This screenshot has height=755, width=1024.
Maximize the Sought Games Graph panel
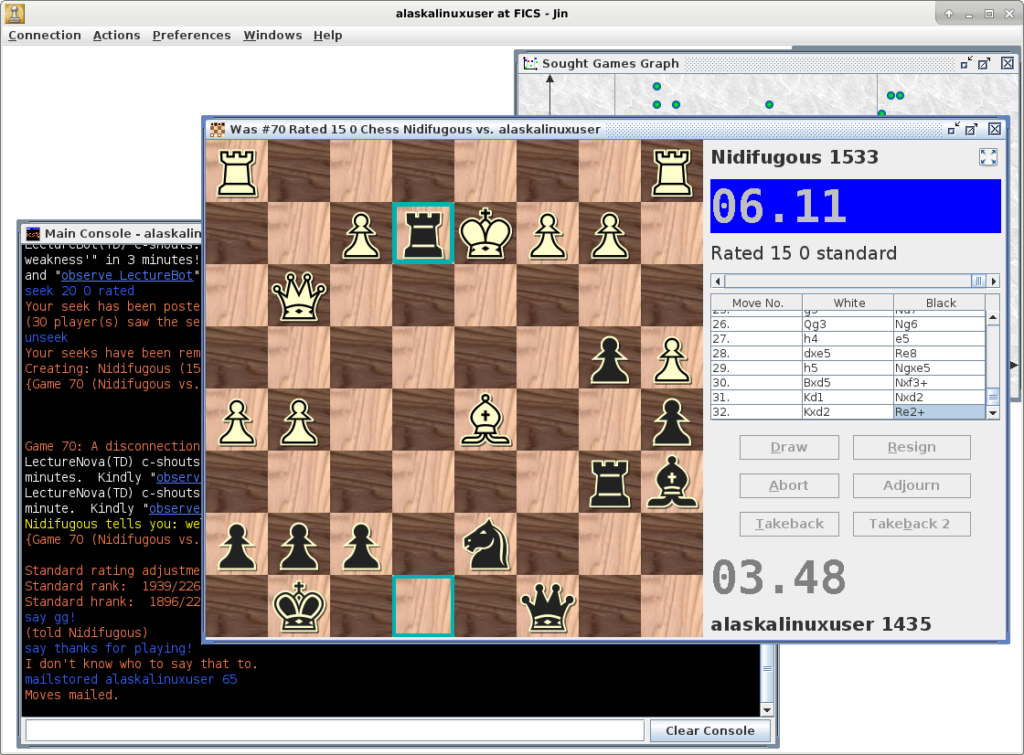[x=984, y=63]
